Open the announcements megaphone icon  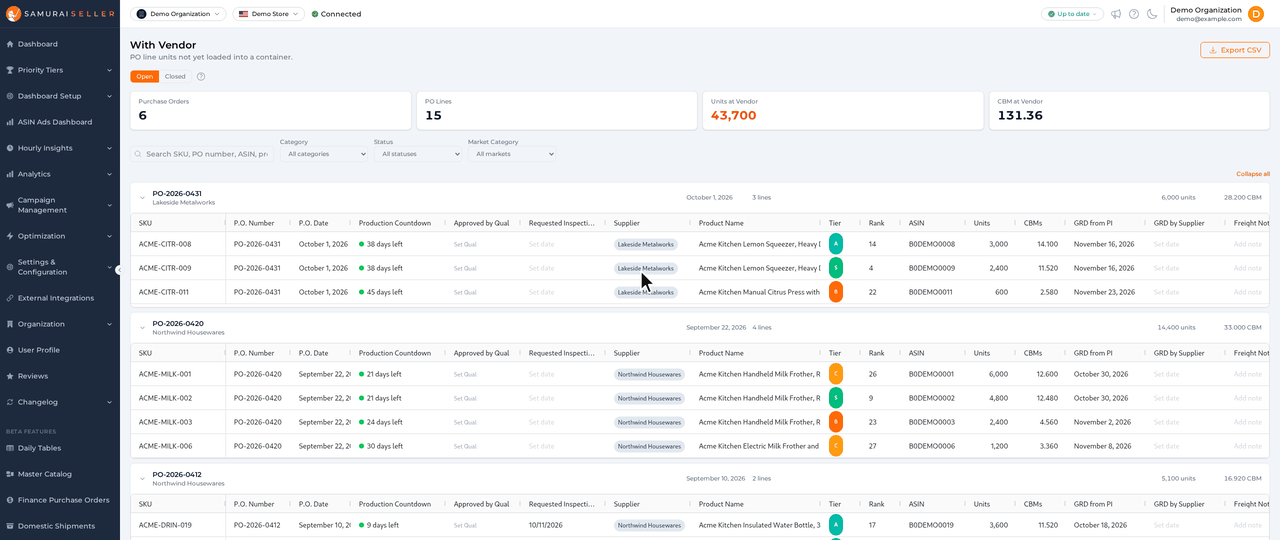pyautogui.click(x=1116, y=14)
